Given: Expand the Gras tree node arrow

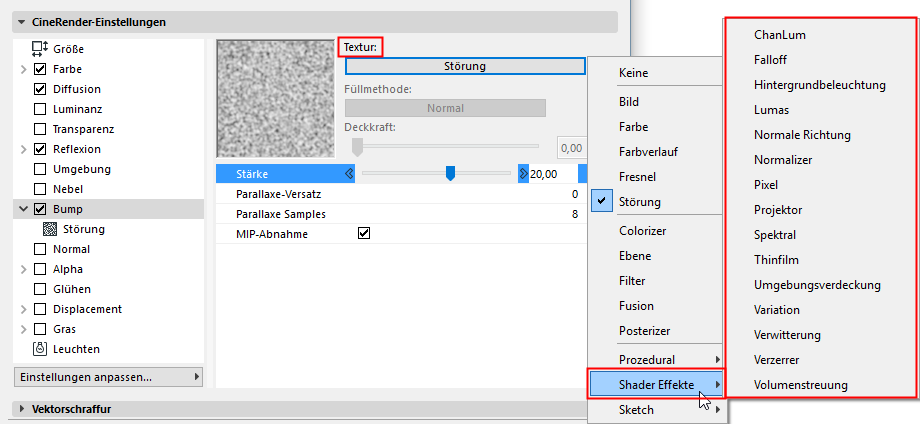Looking at the screenshot, I should coord(23,329).
